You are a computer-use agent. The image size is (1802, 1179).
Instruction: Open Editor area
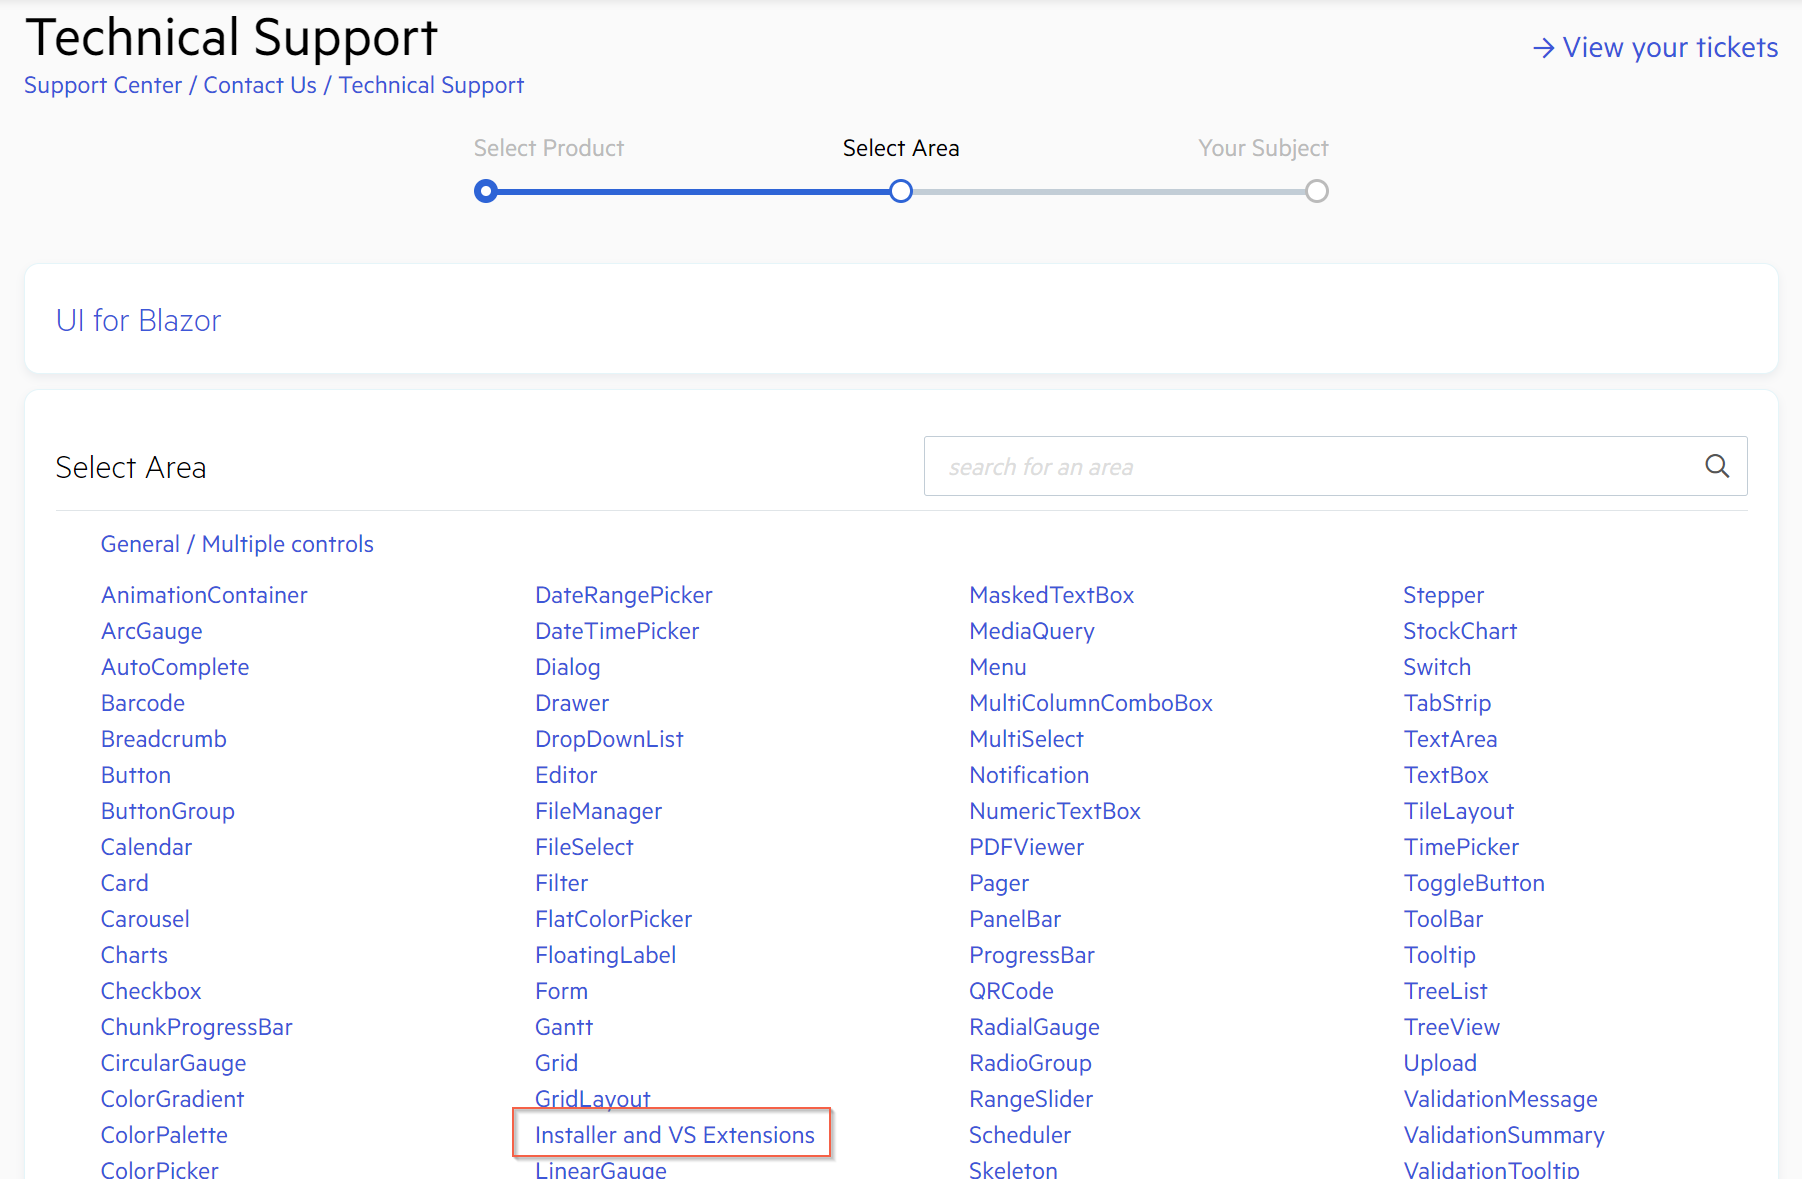[566, 775]
